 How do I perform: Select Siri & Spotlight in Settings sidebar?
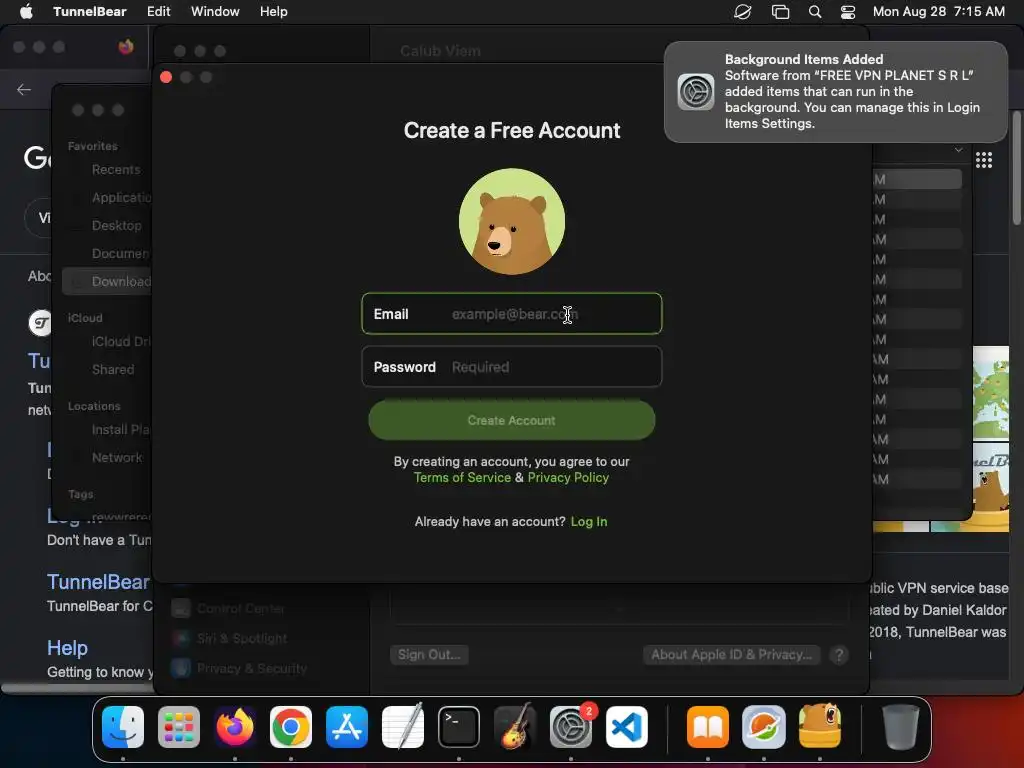(229, 639)
